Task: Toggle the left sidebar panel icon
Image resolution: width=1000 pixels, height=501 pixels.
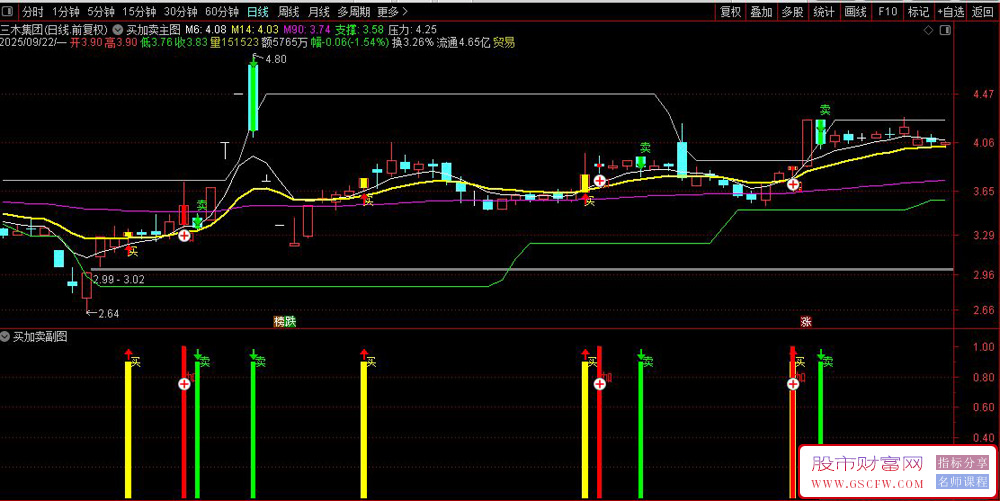Action: pyautogui.click(x=9, y=11)
